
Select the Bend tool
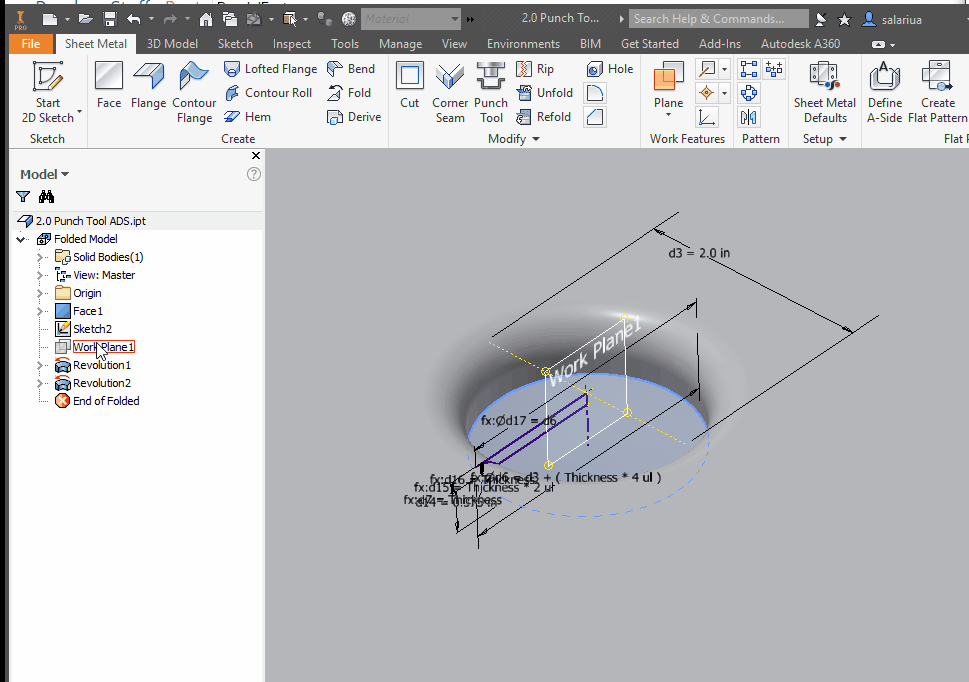pyautogui.click(x=350, y=69)
